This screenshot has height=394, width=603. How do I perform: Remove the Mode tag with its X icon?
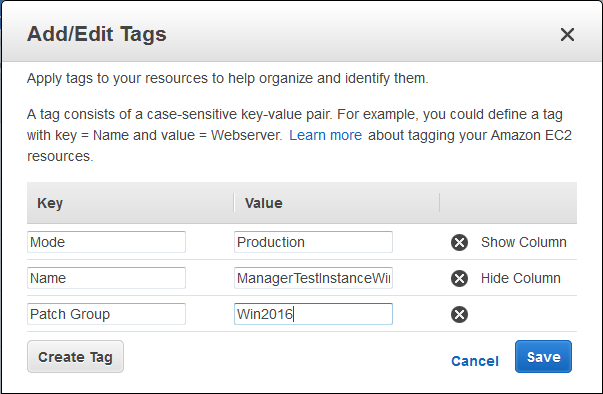coord(459,243)
